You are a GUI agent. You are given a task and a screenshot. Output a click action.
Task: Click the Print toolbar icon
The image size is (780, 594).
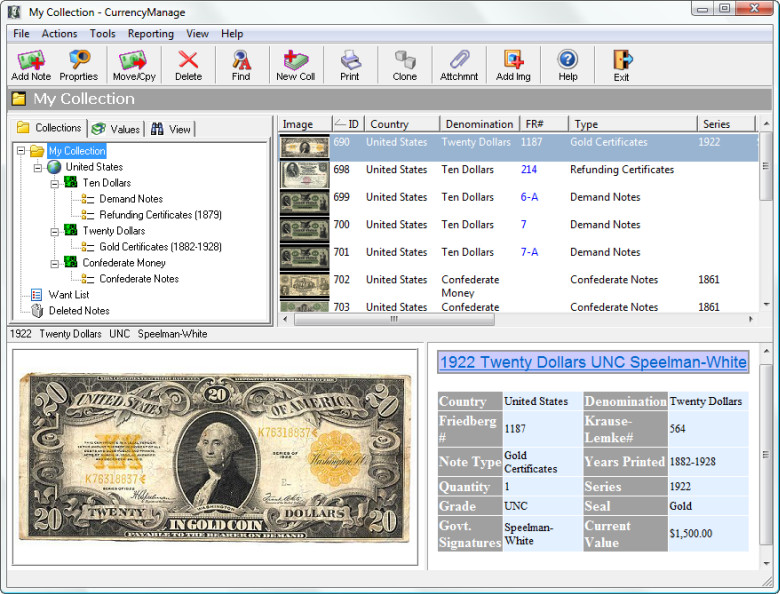(350, 60)
